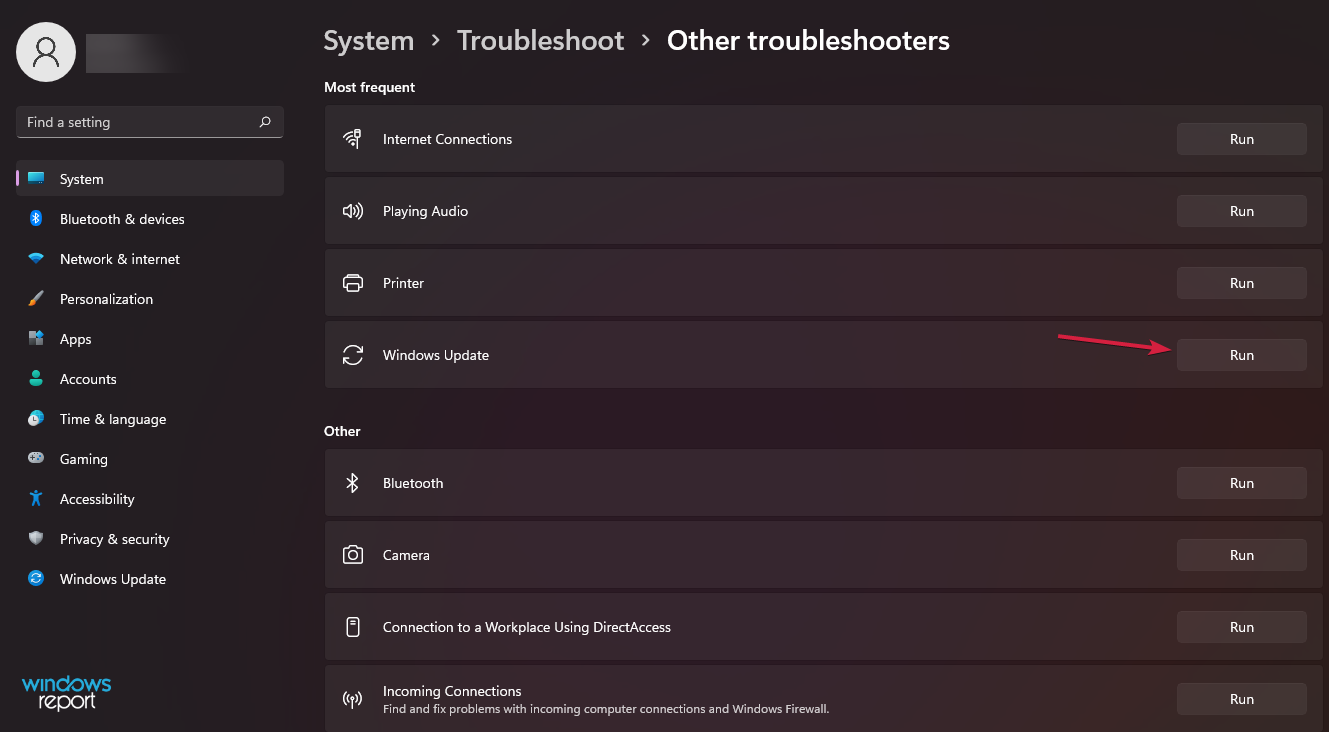The image size is (1329, 732).
Task: Go to Accounts settings
Action: tap(88, 379)
